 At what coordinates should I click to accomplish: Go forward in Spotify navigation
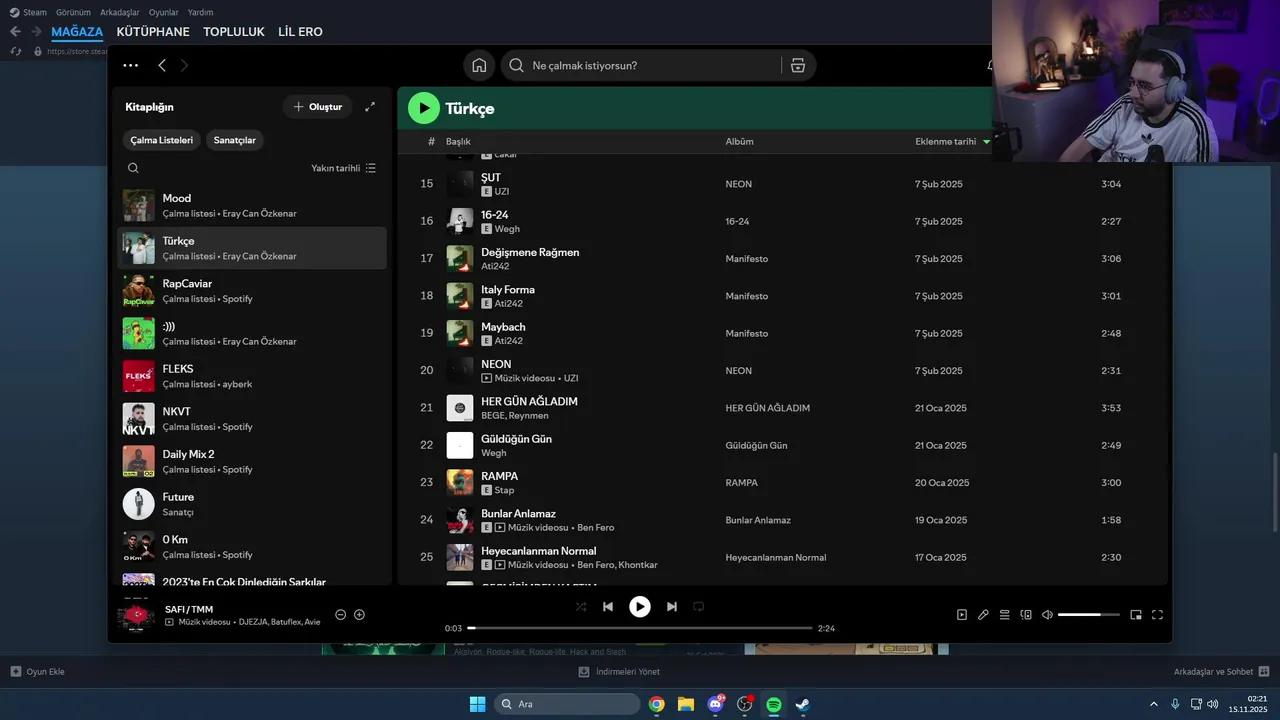184,65
